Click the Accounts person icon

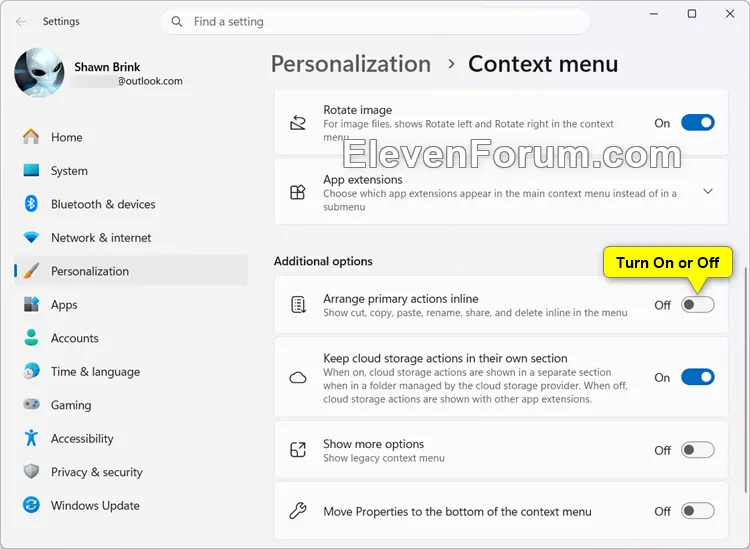click(31, 338)
